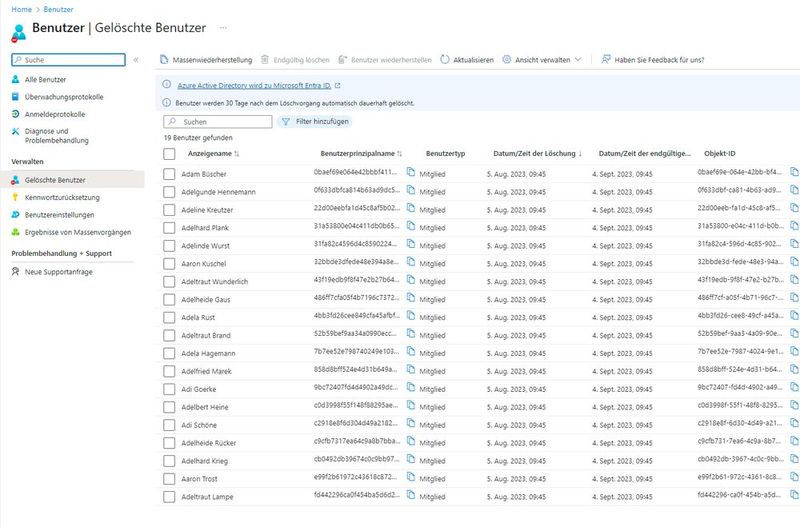
Task: Copy principal name for Adeltraut Brand
Action: click(x=411, y=333)
